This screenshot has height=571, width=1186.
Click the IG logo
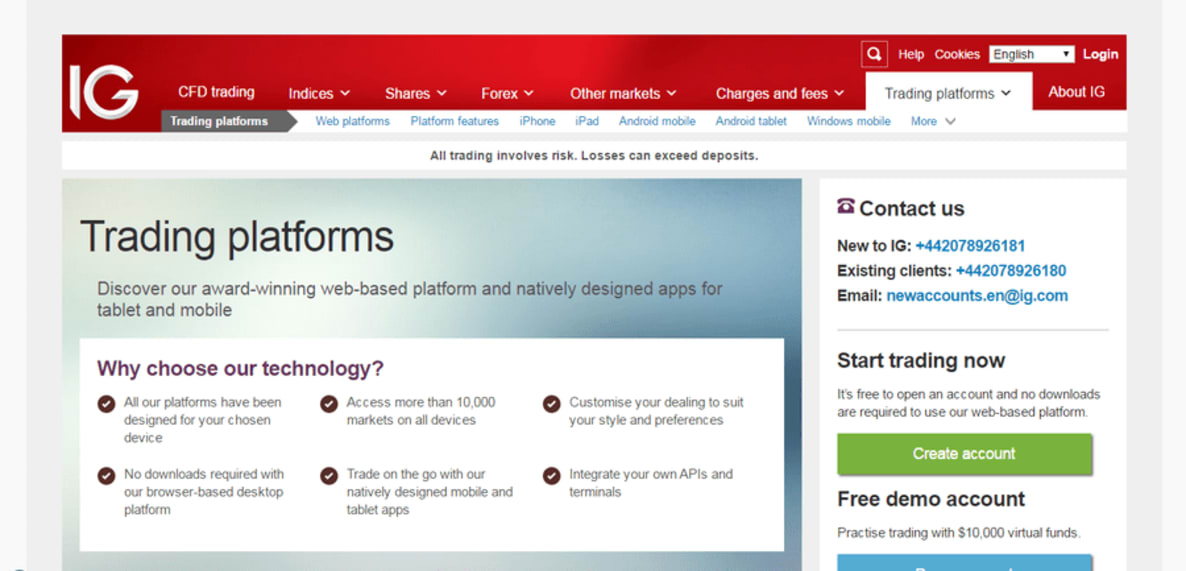(x=104, y=92)
